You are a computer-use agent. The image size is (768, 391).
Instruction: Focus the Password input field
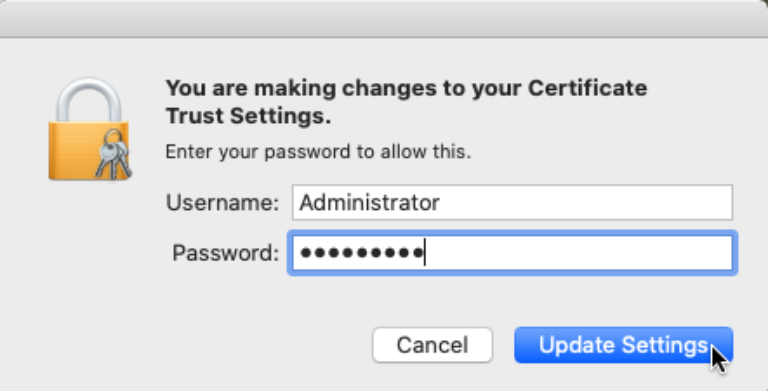(x=512, y=253)
